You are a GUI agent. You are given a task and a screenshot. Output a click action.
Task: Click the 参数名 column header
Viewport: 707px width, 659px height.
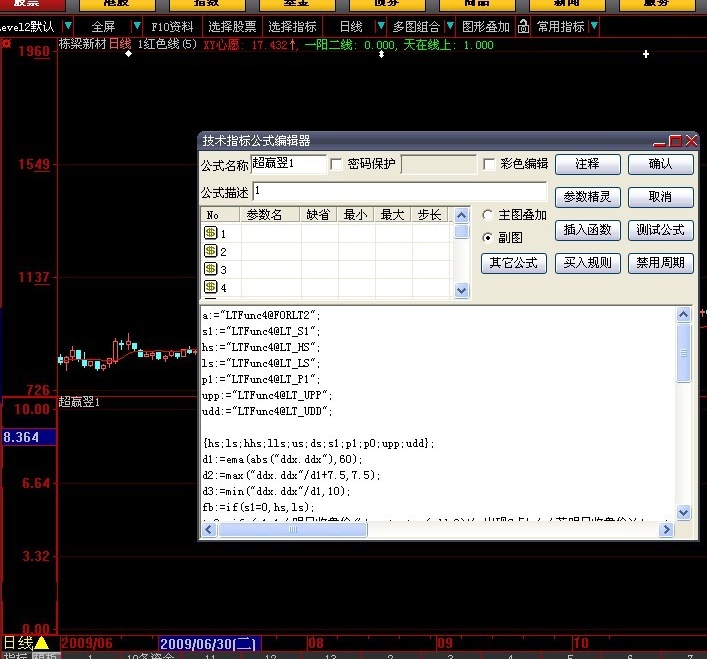pos(270,215)
